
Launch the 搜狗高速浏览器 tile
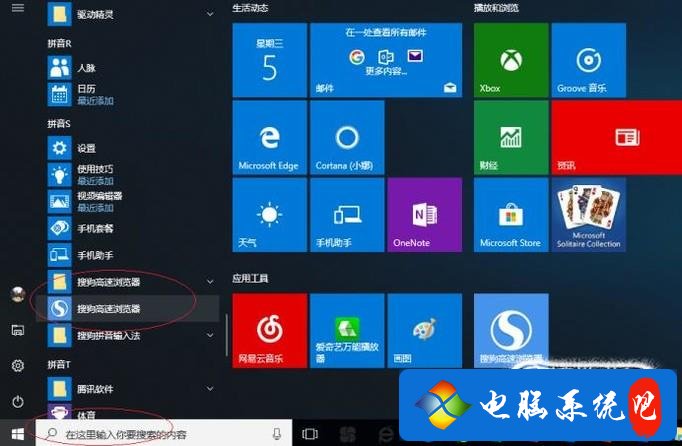[x=511, y=331]
